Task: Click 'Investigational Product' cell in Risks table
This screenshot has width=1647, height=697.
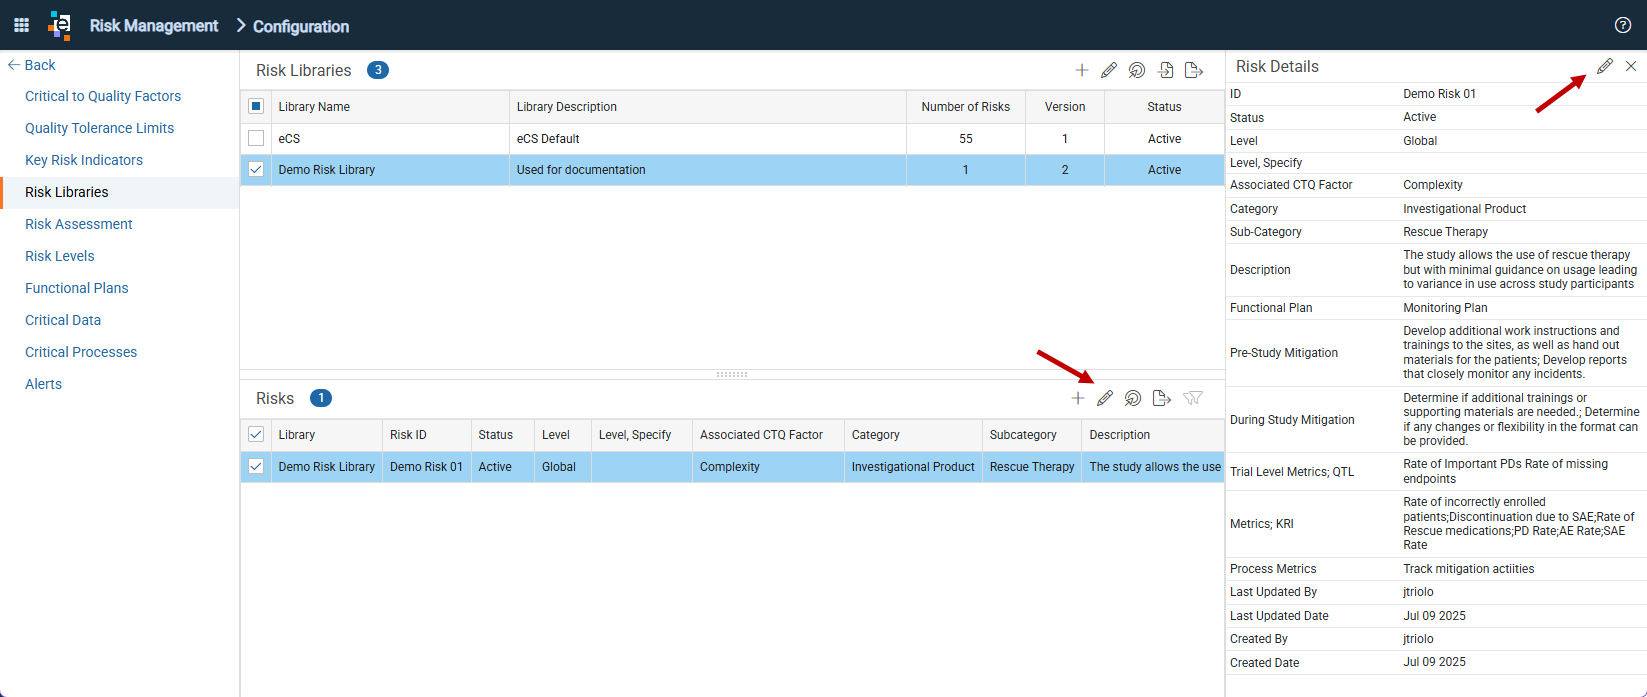Action: [x=913, y=467]
